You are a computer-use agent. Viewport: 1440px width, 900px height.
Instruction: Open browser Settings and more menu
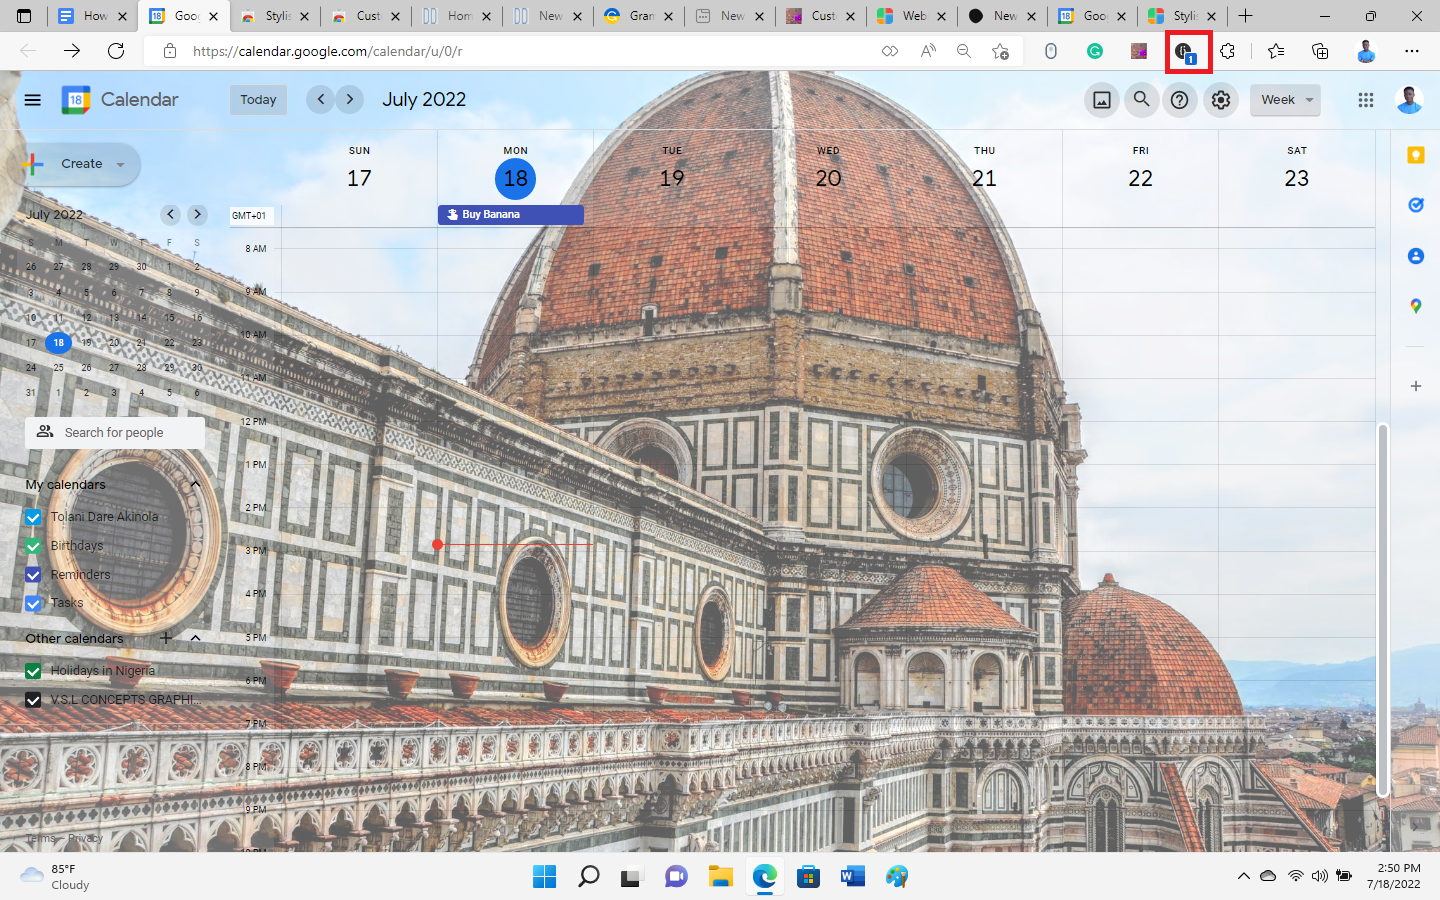1411,51
